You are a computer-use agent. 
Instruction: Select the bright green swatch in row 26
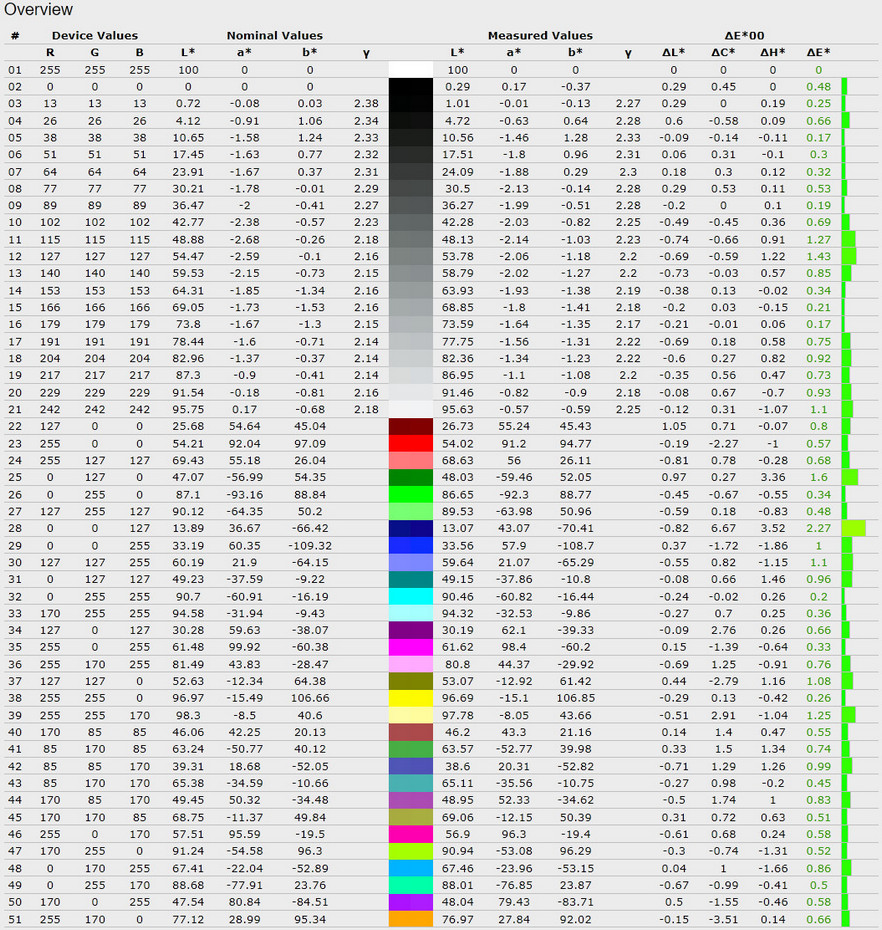point(410,494)
